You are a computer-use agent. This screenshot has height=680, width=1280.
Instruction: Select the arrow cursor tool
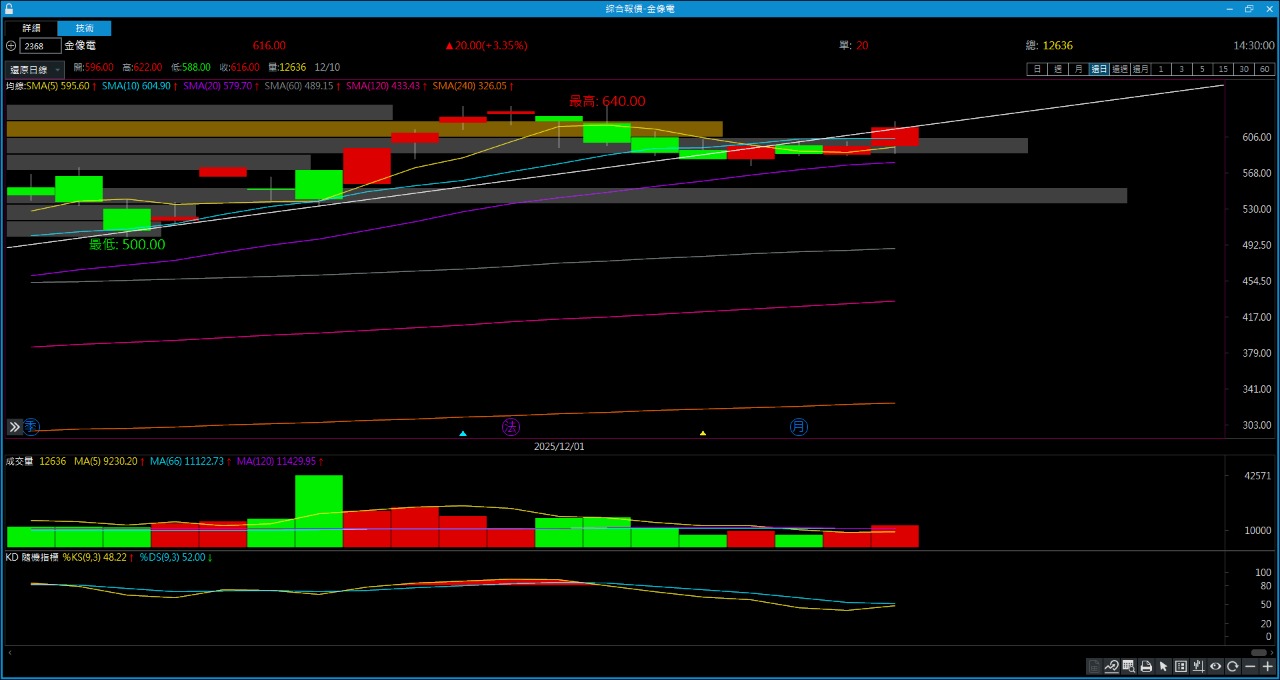coord(1163,666)
